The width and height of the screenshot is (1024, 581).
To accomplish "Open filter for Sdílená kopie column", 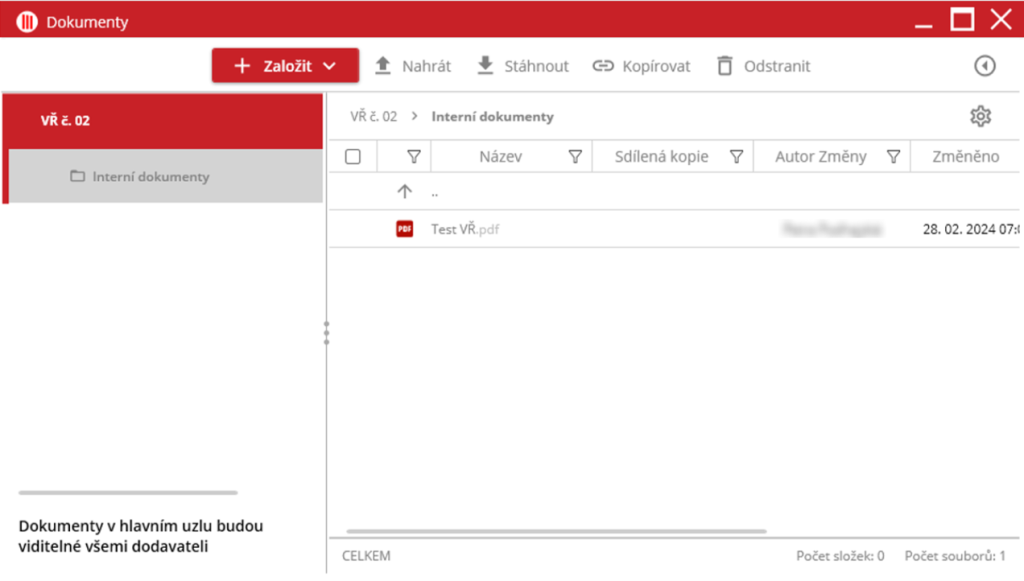I will 736,157.
